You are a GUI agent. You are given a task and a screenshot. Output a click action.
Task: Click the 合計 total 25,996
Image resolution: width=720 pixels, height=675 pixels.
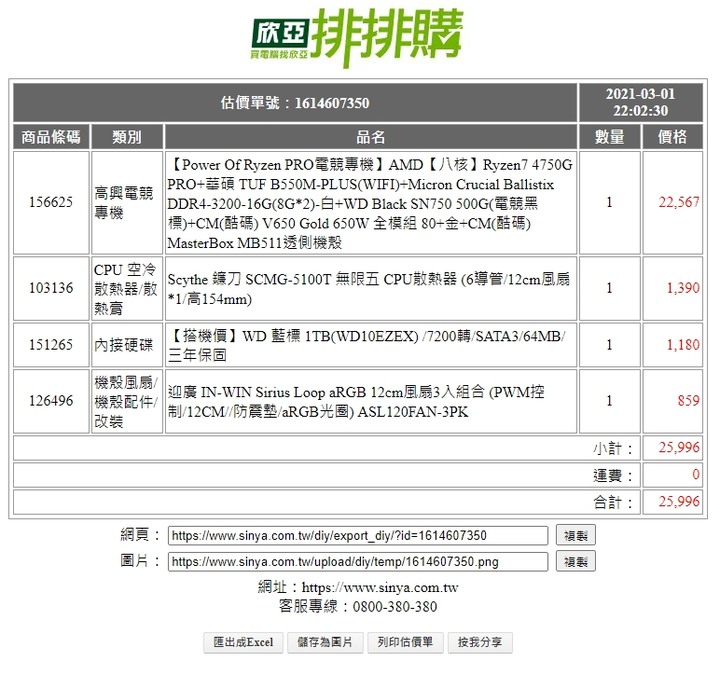[679, 501]
